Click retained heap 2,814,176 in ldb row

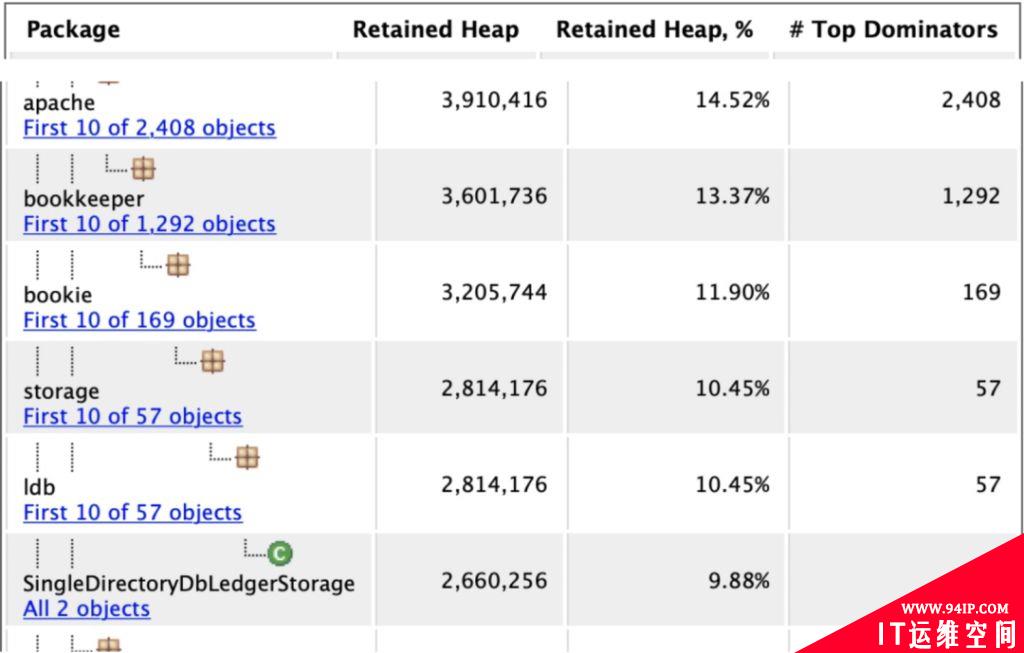pyautogui.click(x=494, y=485)
